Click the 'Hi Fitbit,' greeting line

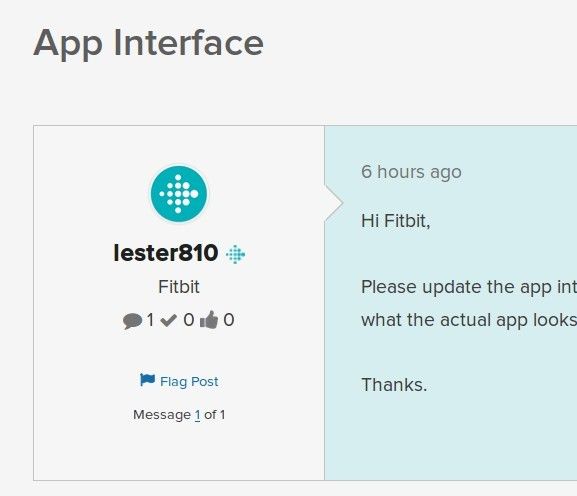396,221
